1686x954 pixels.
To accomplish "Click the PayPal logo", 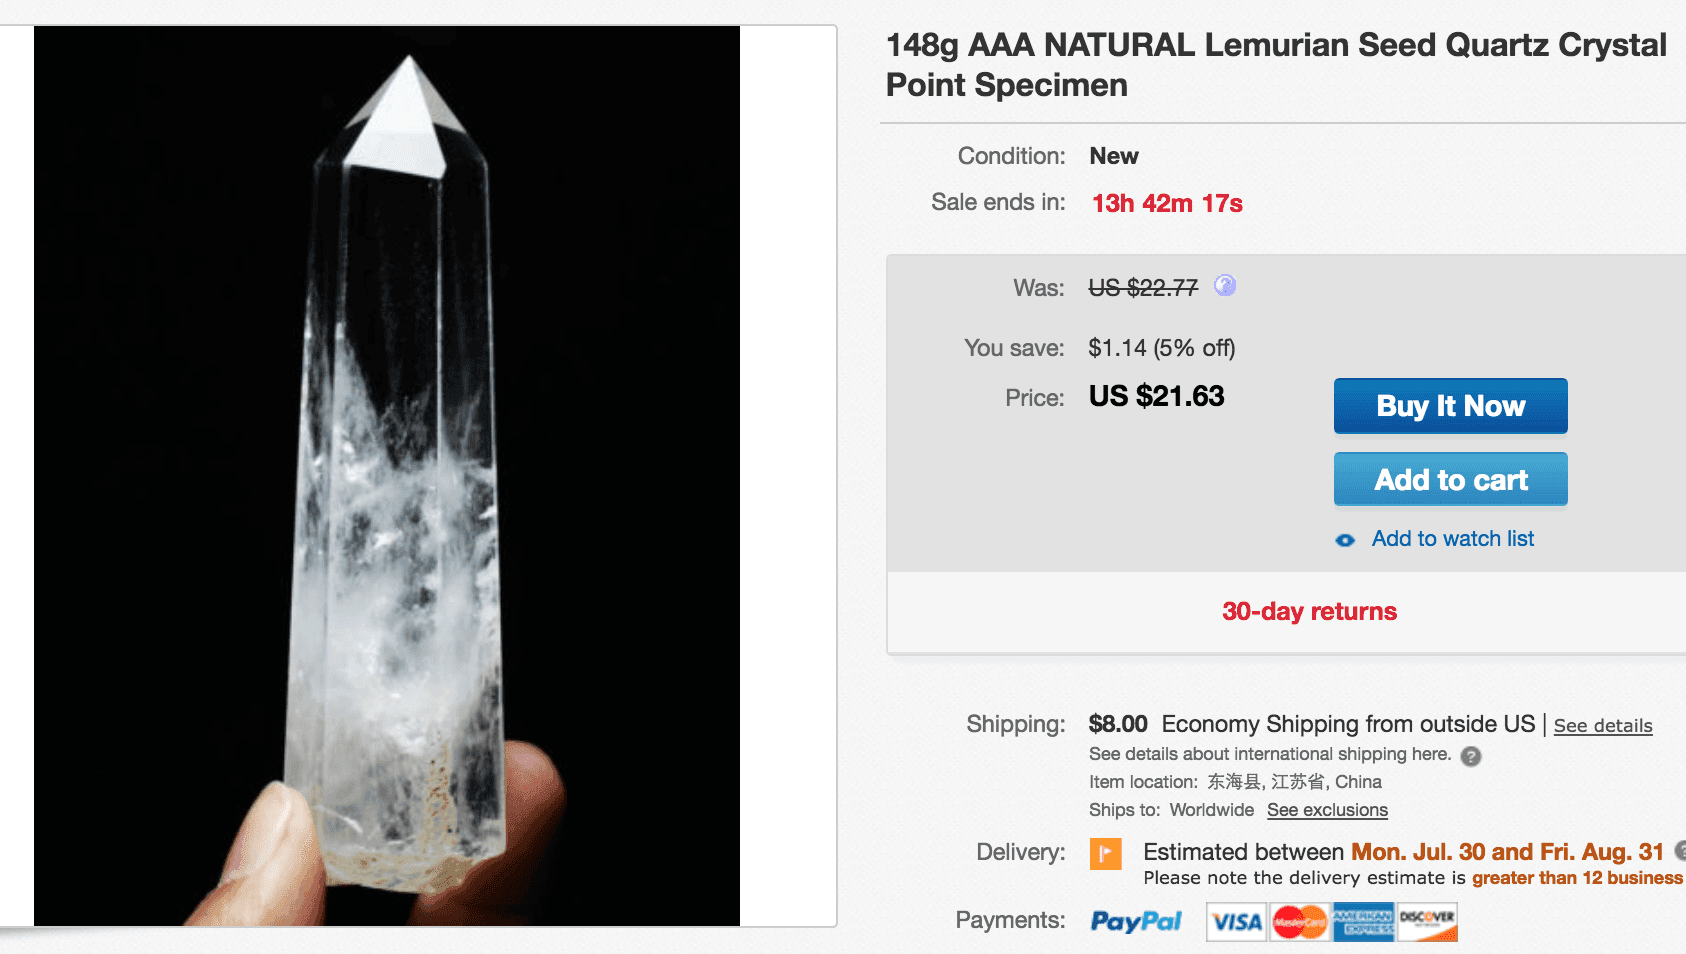I will 1136,921.
